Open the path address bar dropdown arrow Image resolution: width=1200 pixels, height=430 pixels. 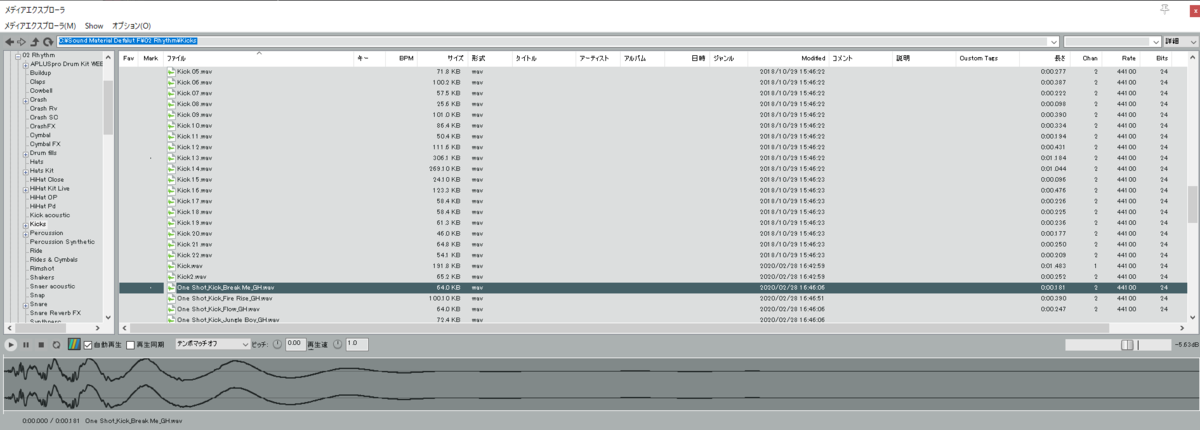point(1054,41)
